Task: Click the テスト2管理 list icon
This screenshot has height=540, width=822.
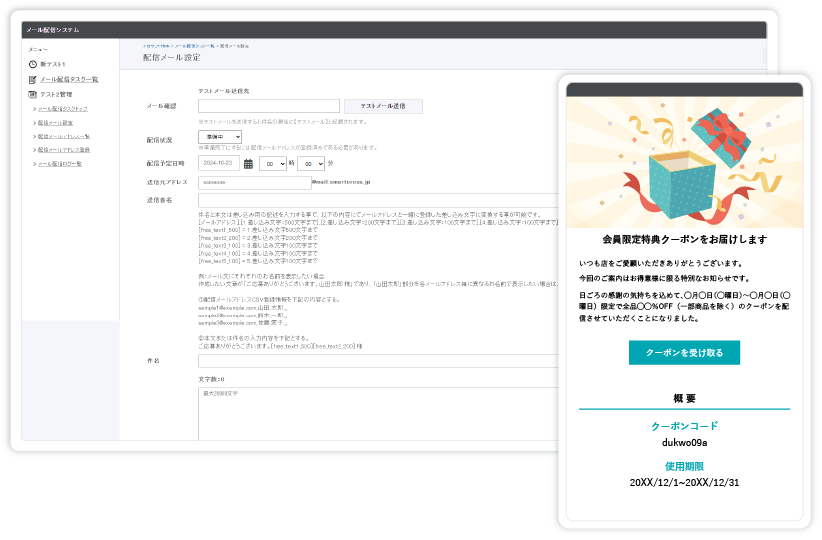Action: [32, 94]
